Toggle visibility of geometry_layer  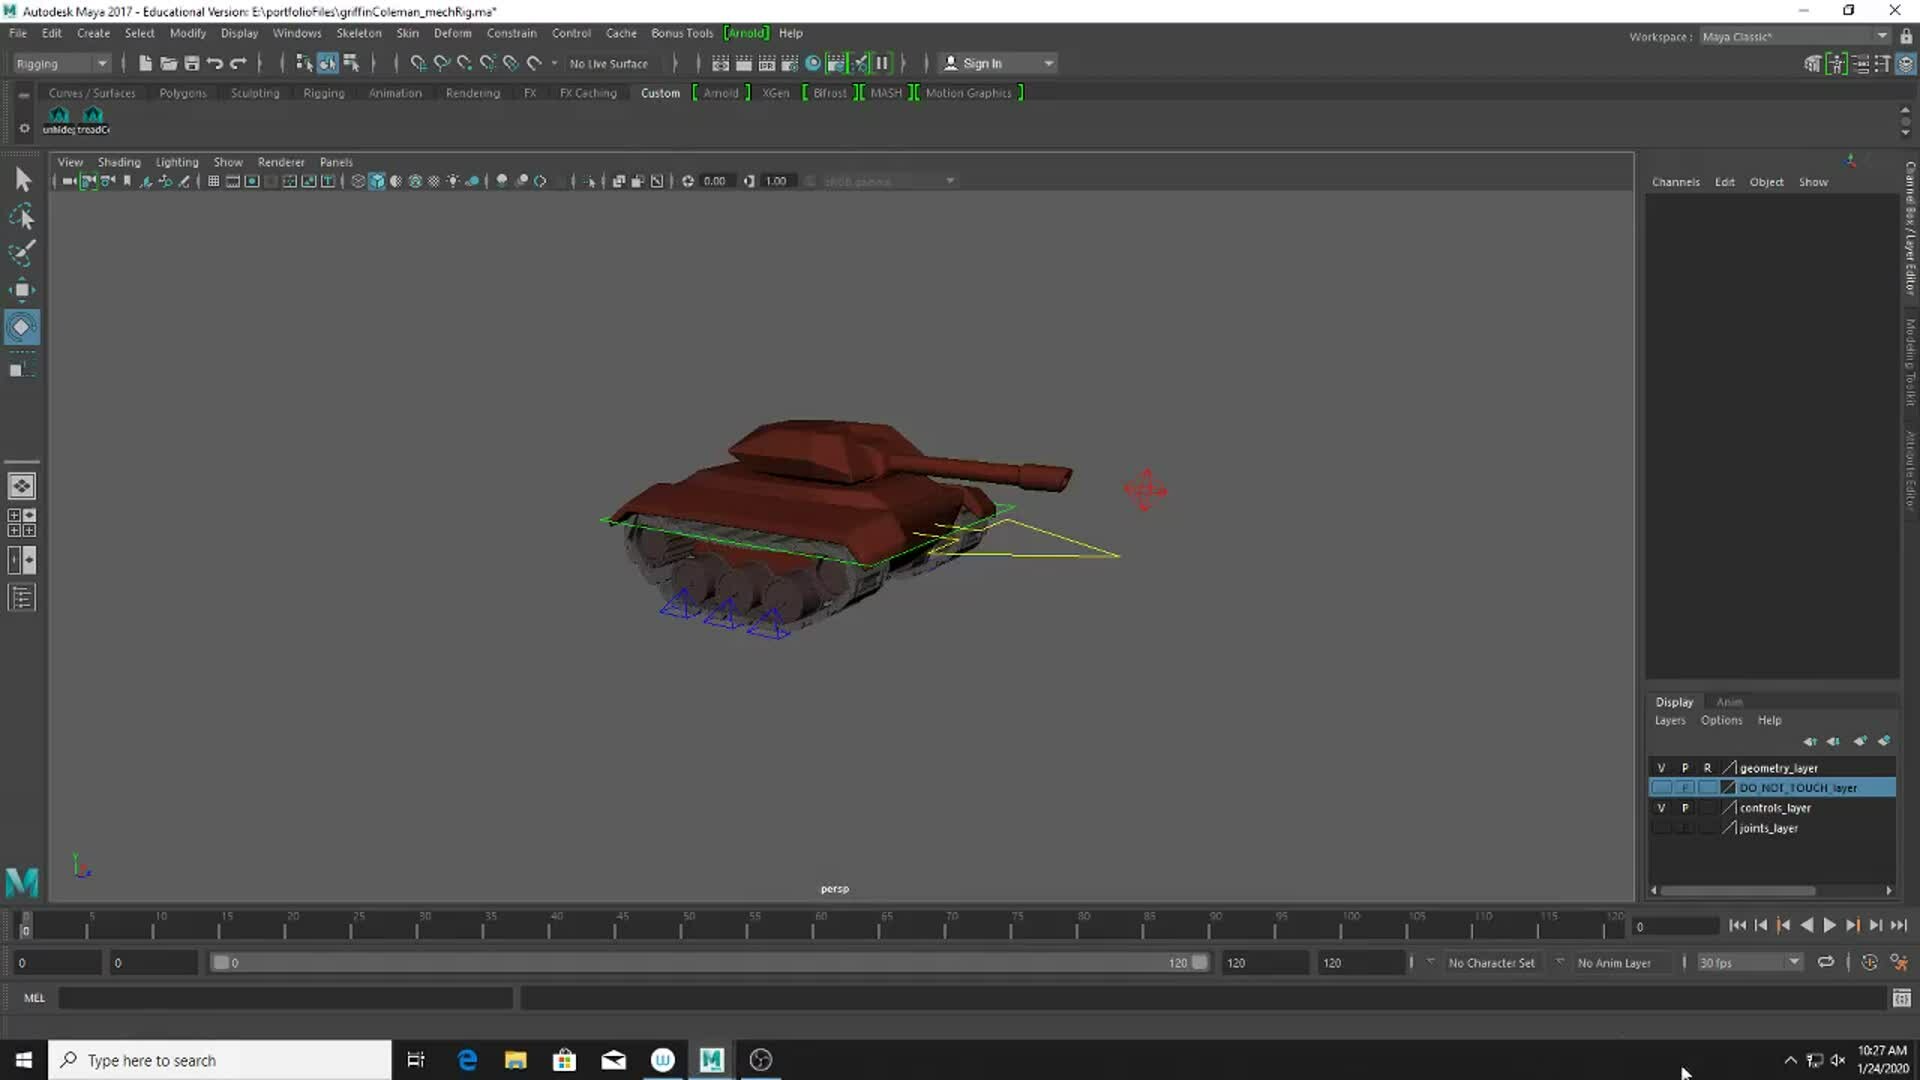point(1661,768)
